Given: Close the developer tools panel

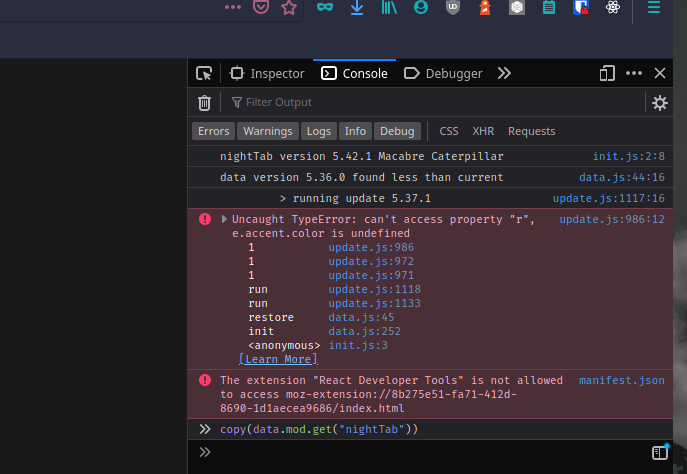Looking at the screenshot, I should (660, 73).
